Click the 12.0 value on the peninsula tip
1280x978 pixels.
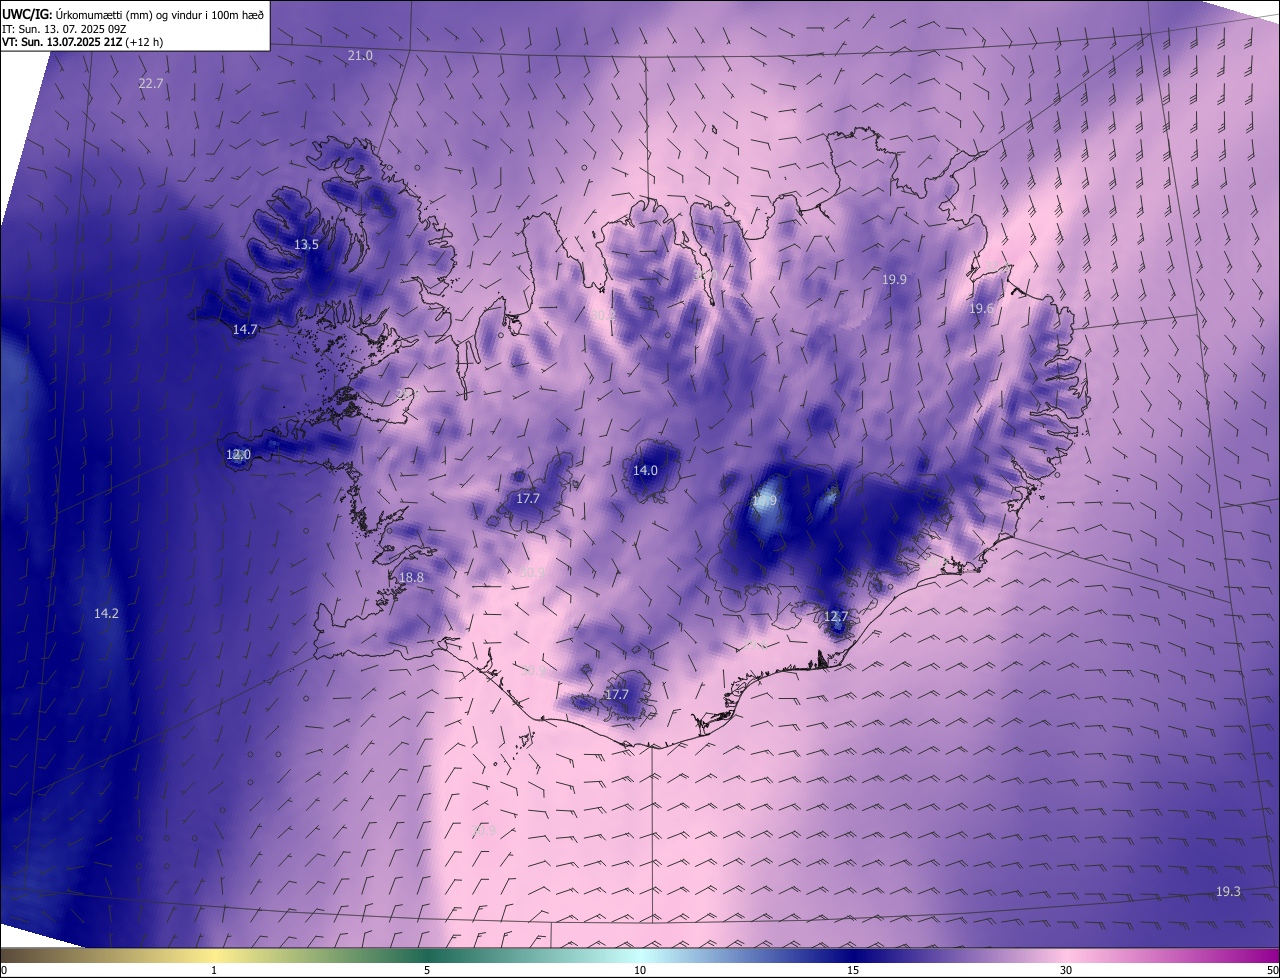(238, 455)
